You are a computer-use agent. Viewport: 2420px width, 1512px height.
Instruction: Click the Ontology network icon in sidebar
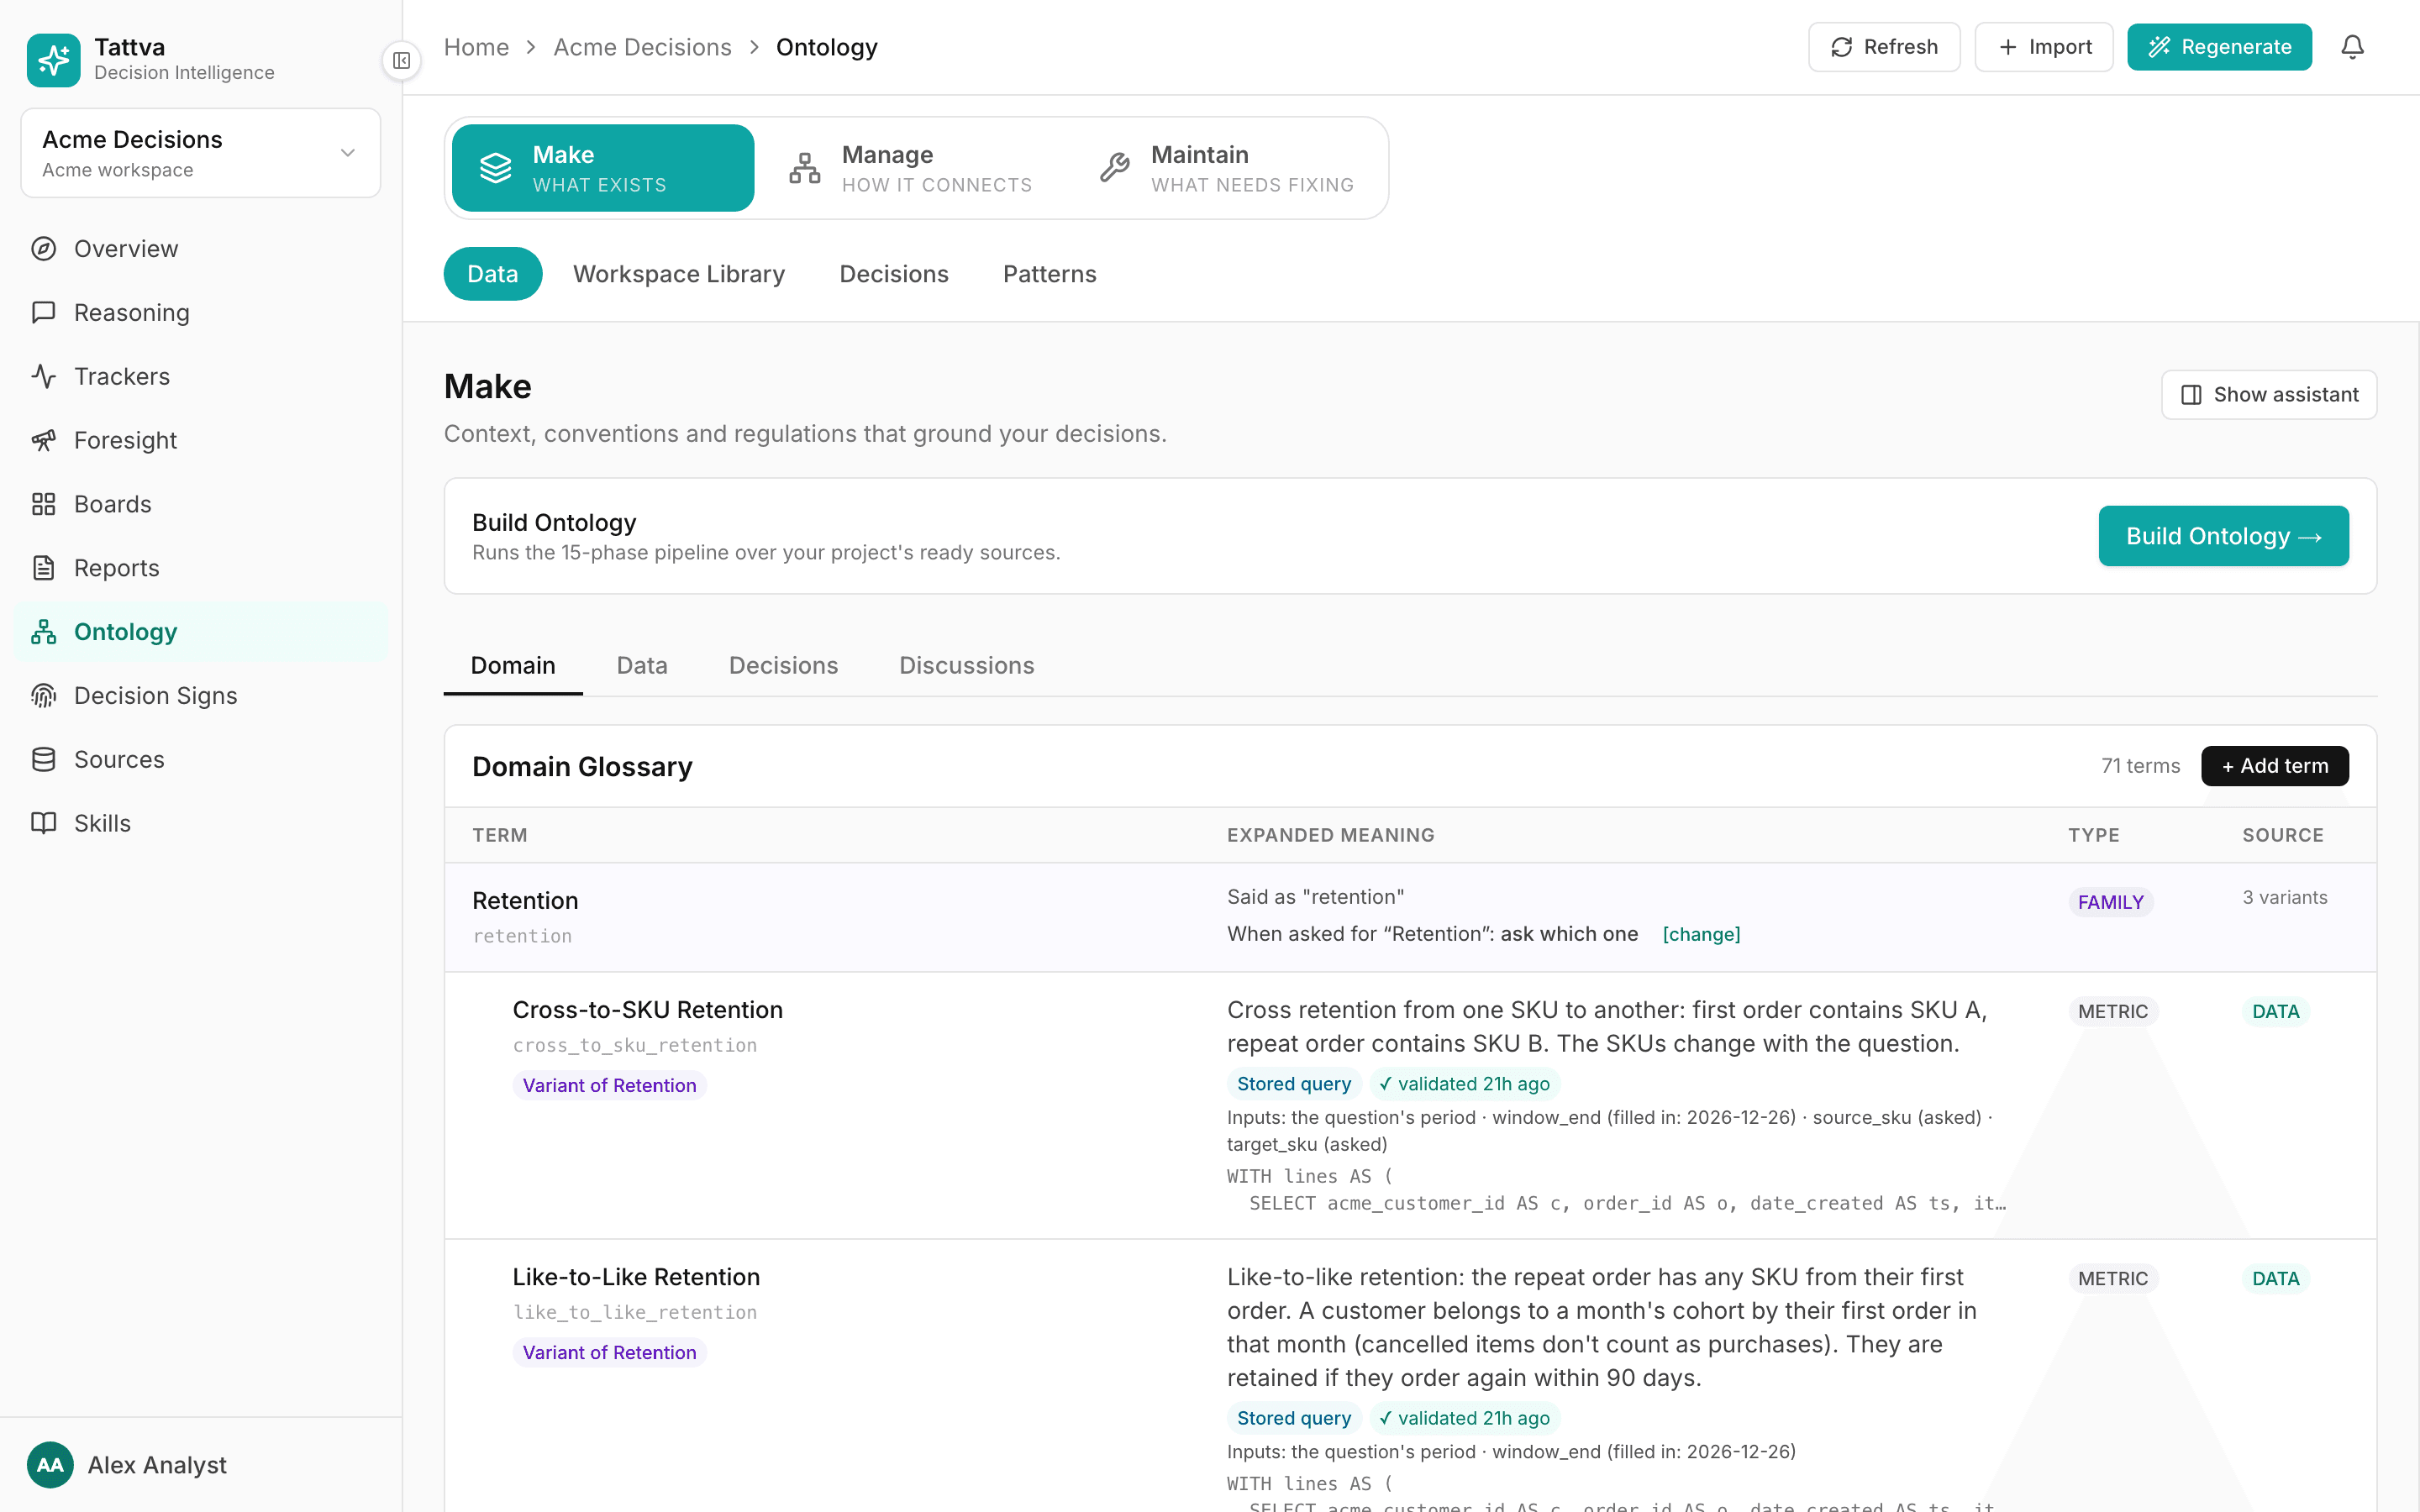click(43, 632)
